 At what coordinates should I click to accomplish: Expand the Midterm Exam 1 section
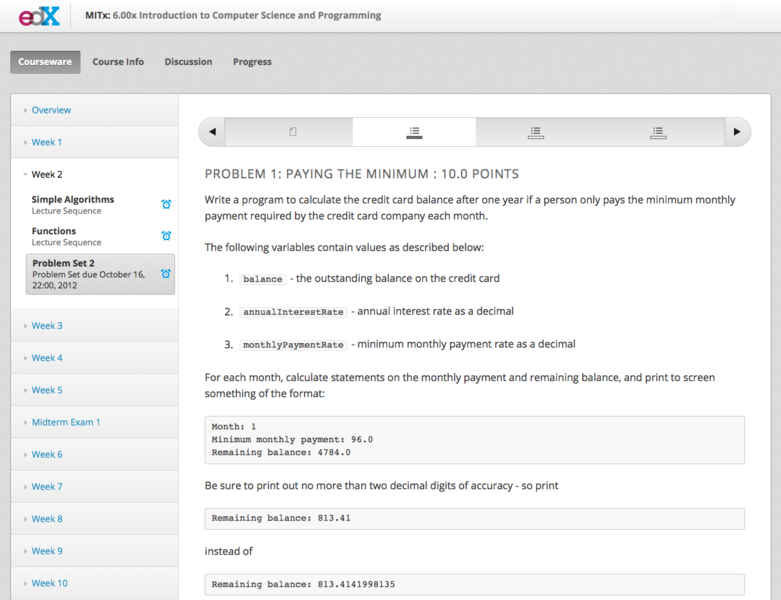(65, 422)
